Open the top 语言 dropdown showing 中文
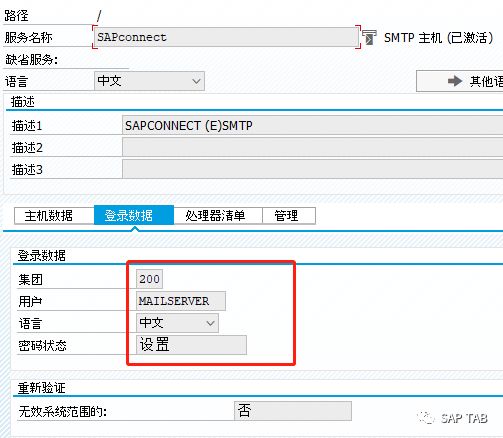This screenshot has width=503, height=438. (x=149, y=81)
